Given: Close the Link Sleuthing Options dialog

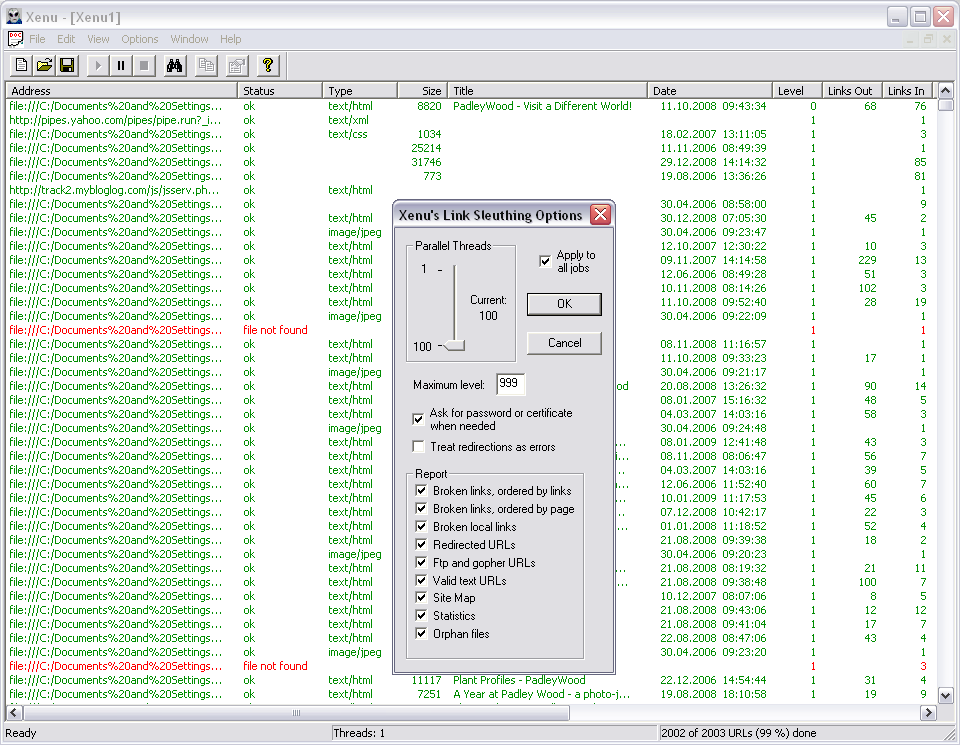Looking at the screenshot, I should [600, 215].
